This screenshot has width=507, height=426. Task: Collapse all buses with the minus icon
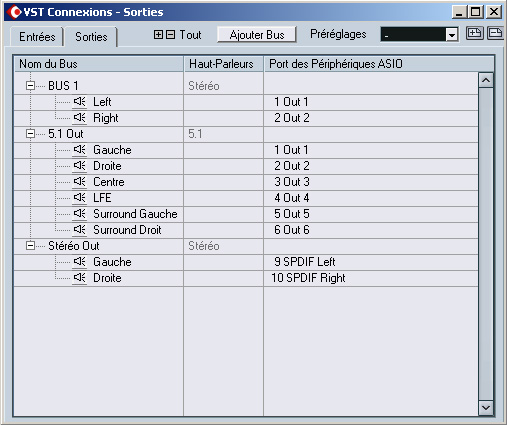(170, 35)
